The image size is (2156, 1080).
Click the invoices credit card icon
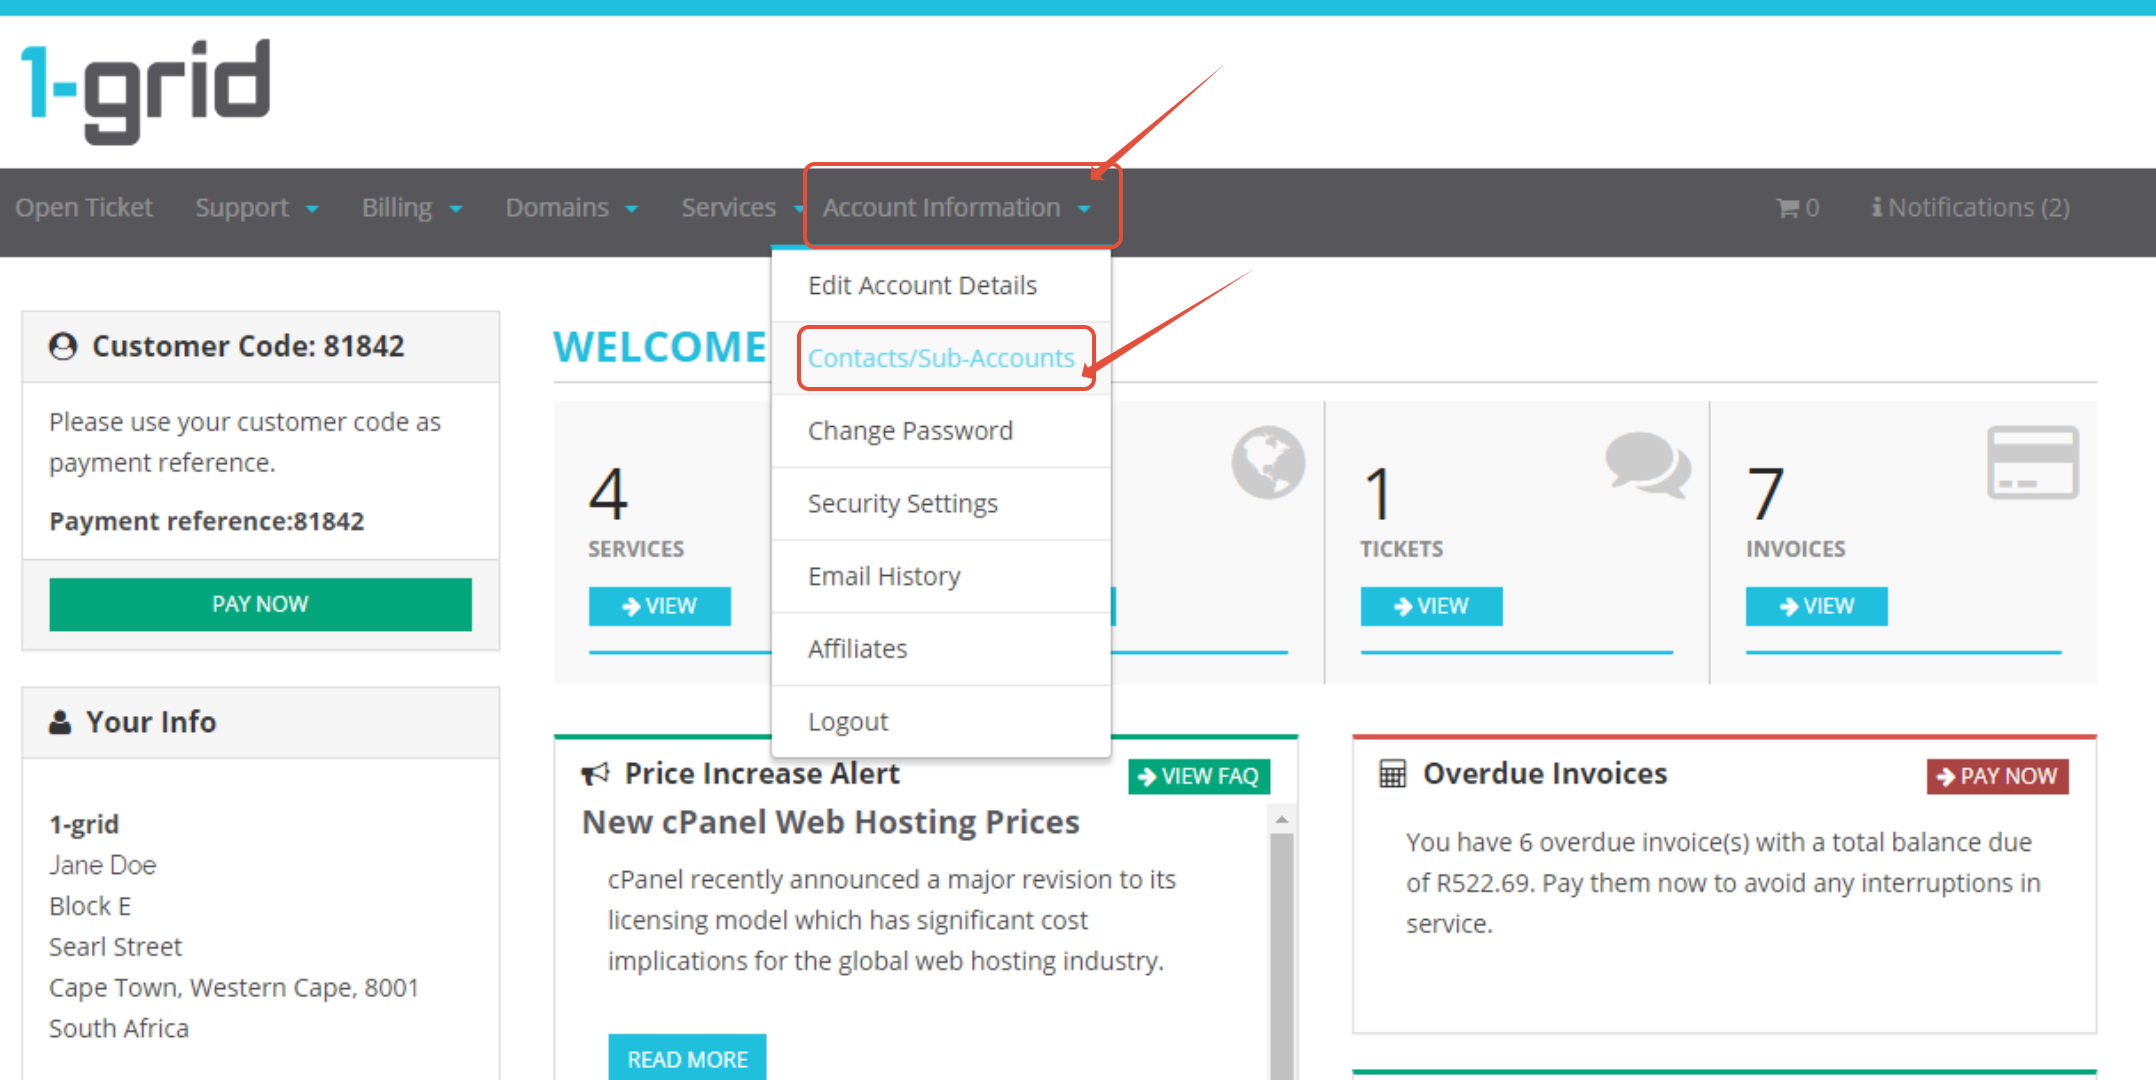click(2032, 463)
